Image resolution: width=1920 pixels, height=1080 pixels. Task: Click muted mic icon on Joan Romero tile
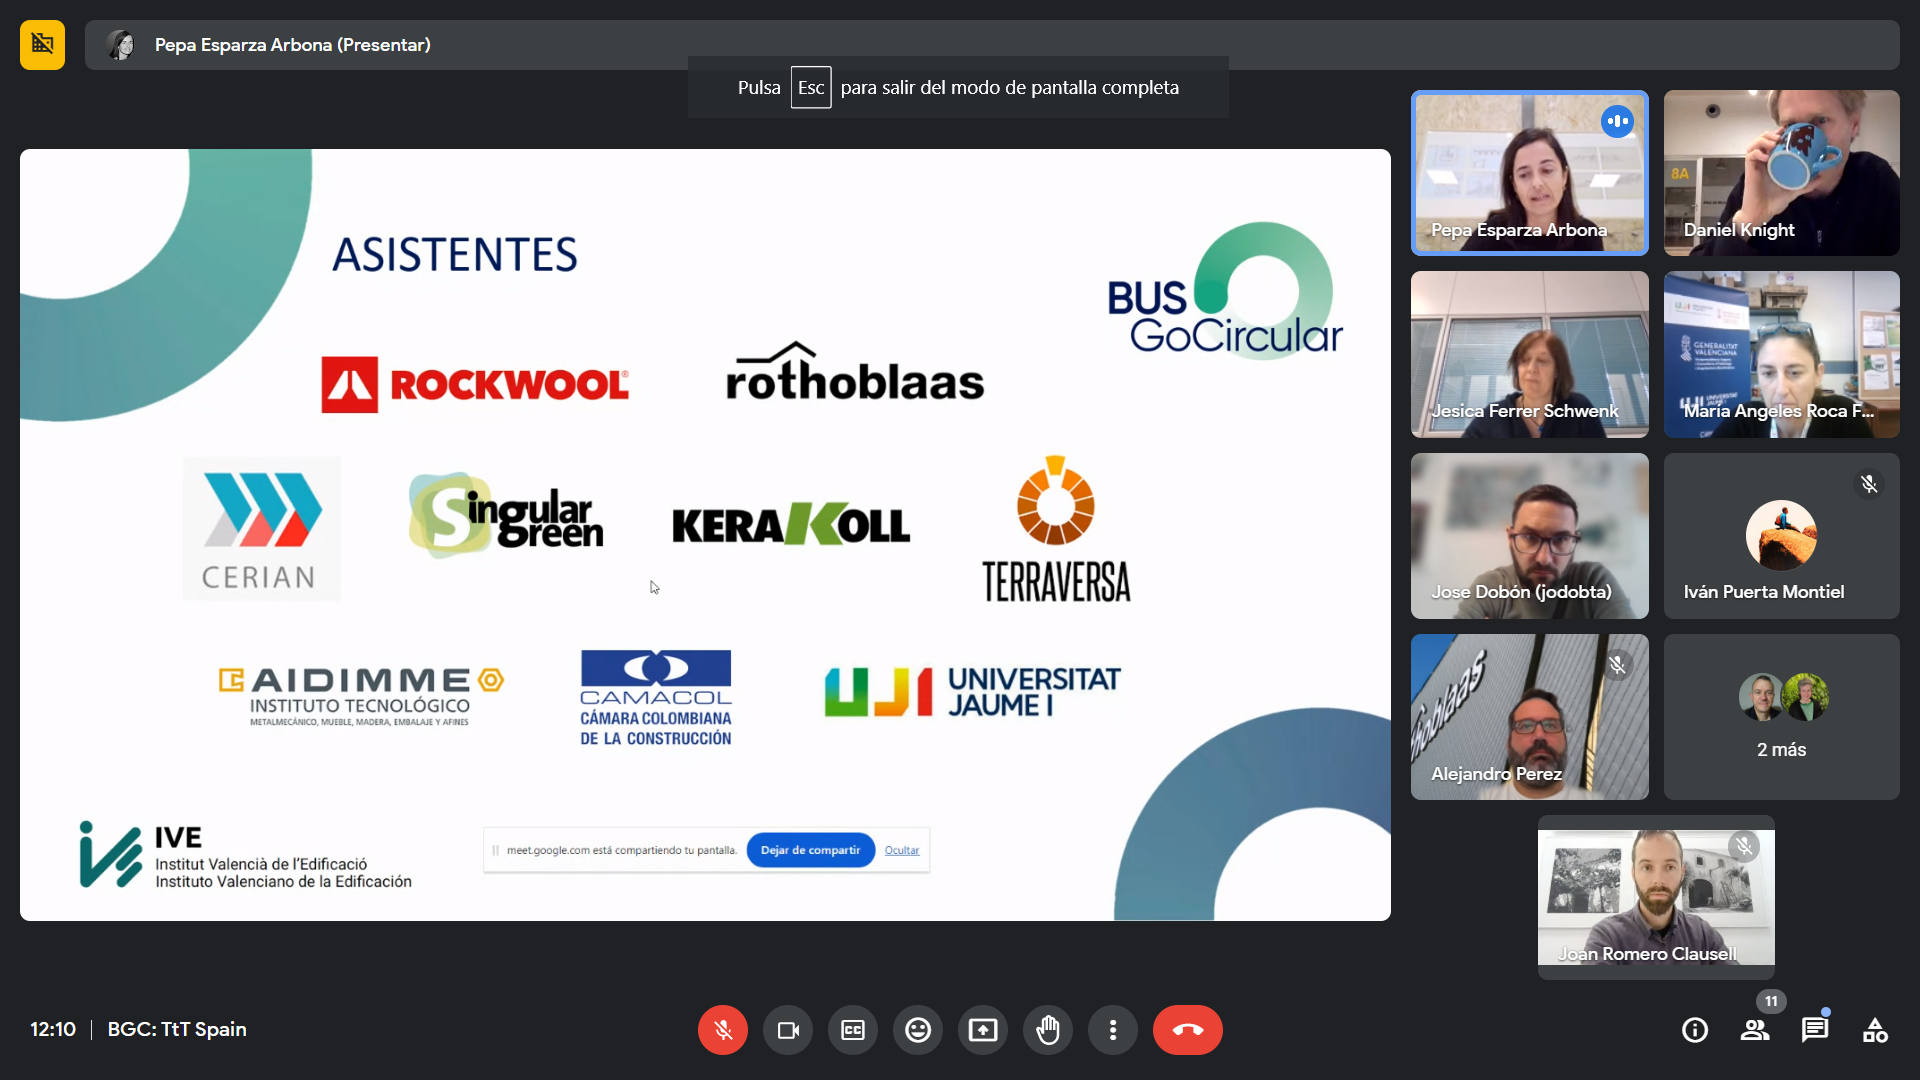(x=1744, y=847)
